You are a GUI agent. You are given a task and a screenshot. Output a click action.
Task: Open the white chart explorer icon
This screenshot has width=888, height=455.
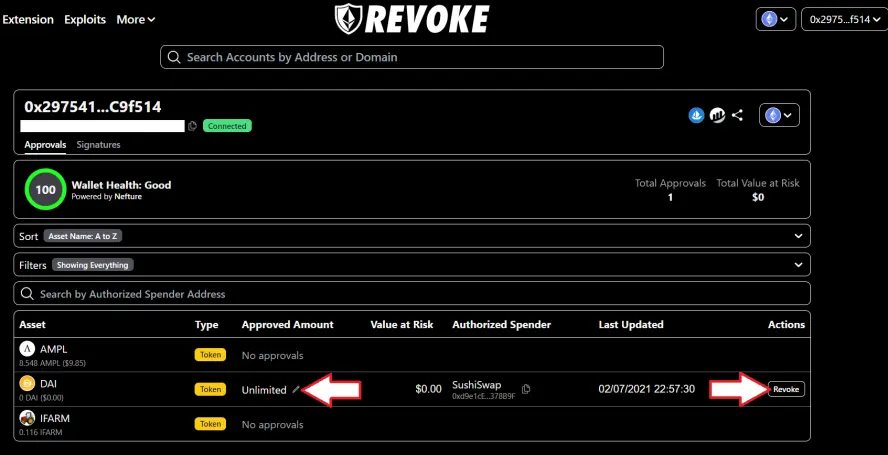718,116
